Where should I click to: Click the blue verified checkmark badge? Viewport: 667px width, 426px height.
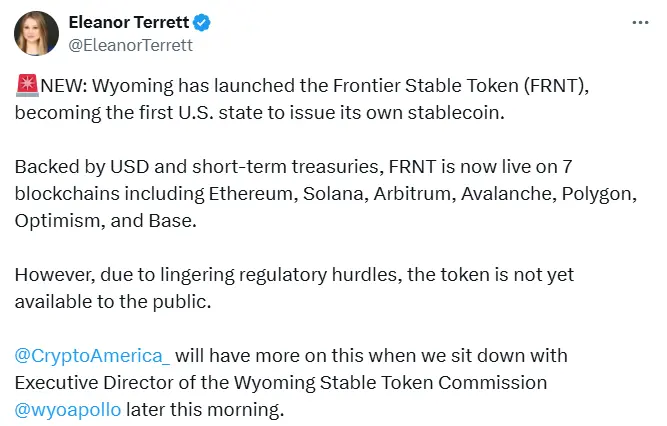point(203,23)
